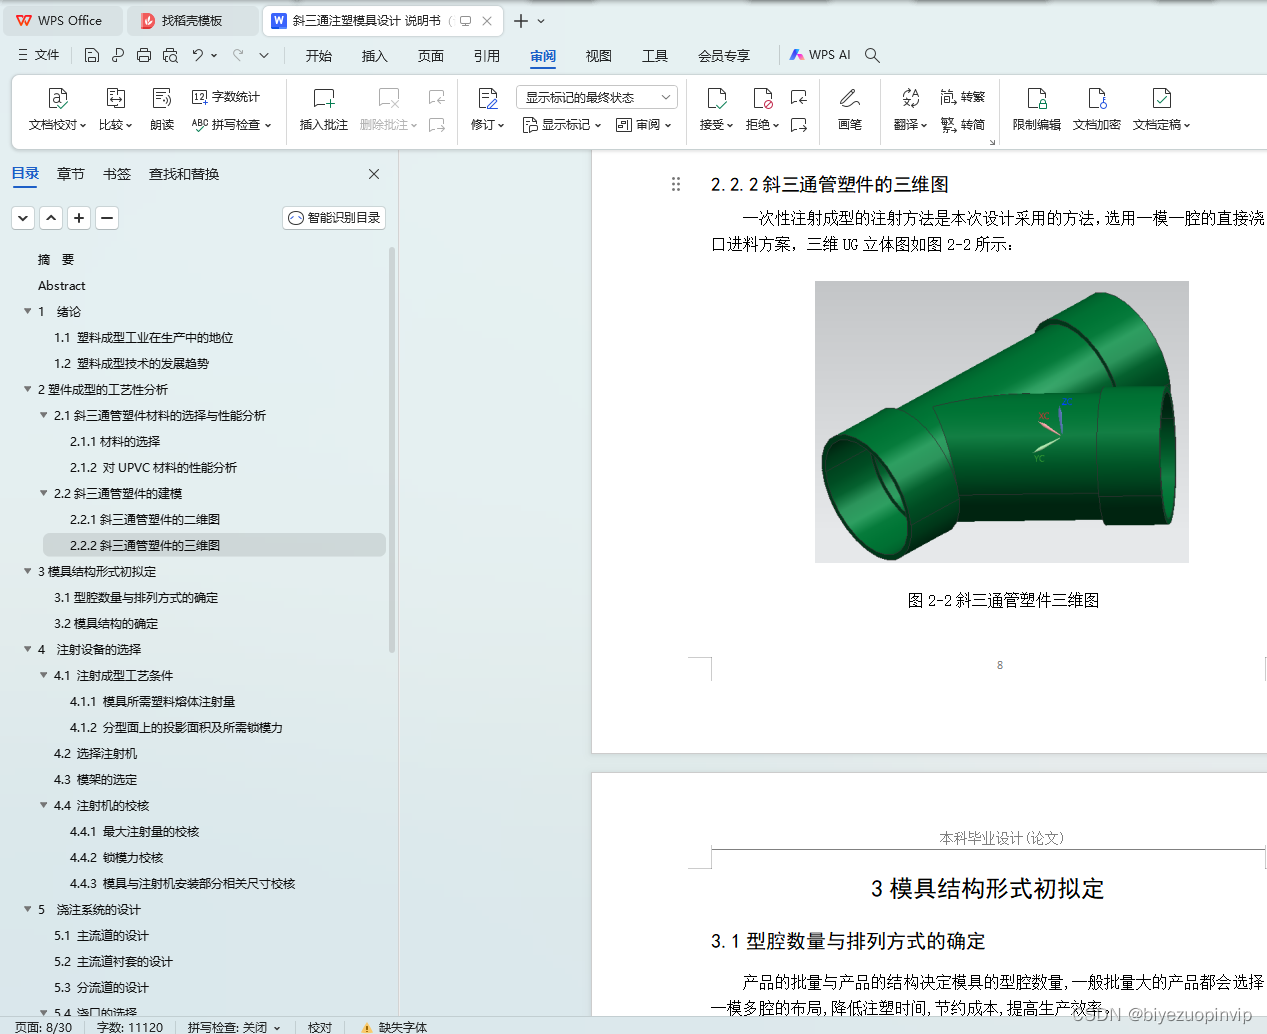
Task: Click the green 3D pipe model image
Action: [x=1002, y=422]
